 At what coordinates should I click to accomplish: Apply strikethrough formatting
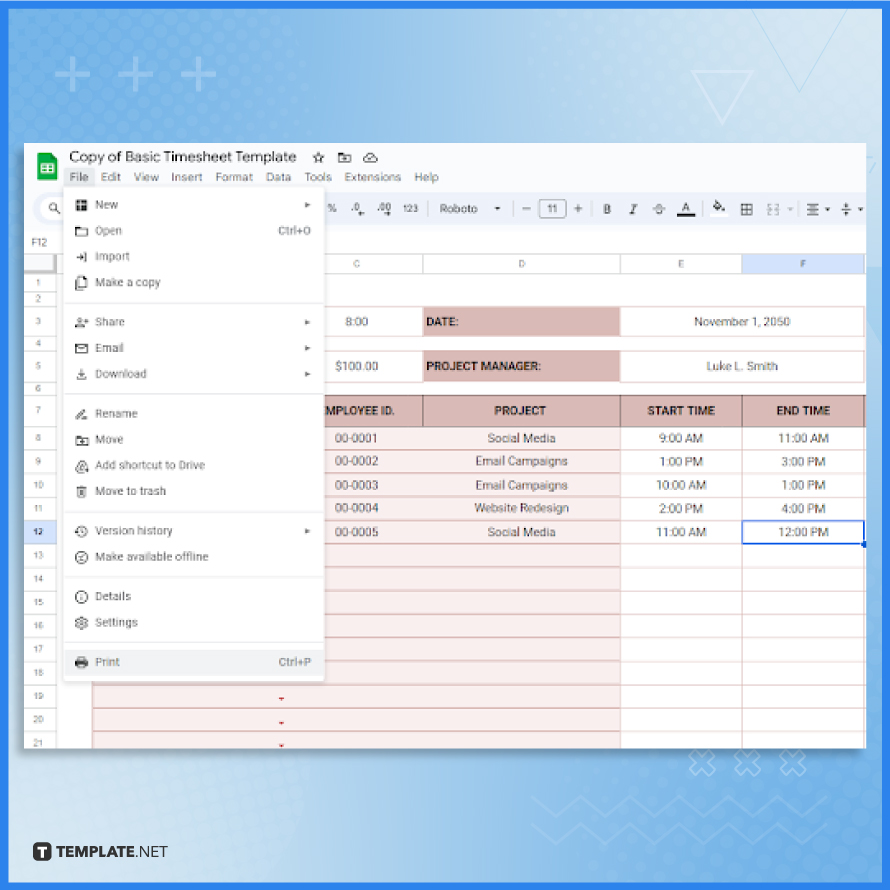click(x=658, y=209)
